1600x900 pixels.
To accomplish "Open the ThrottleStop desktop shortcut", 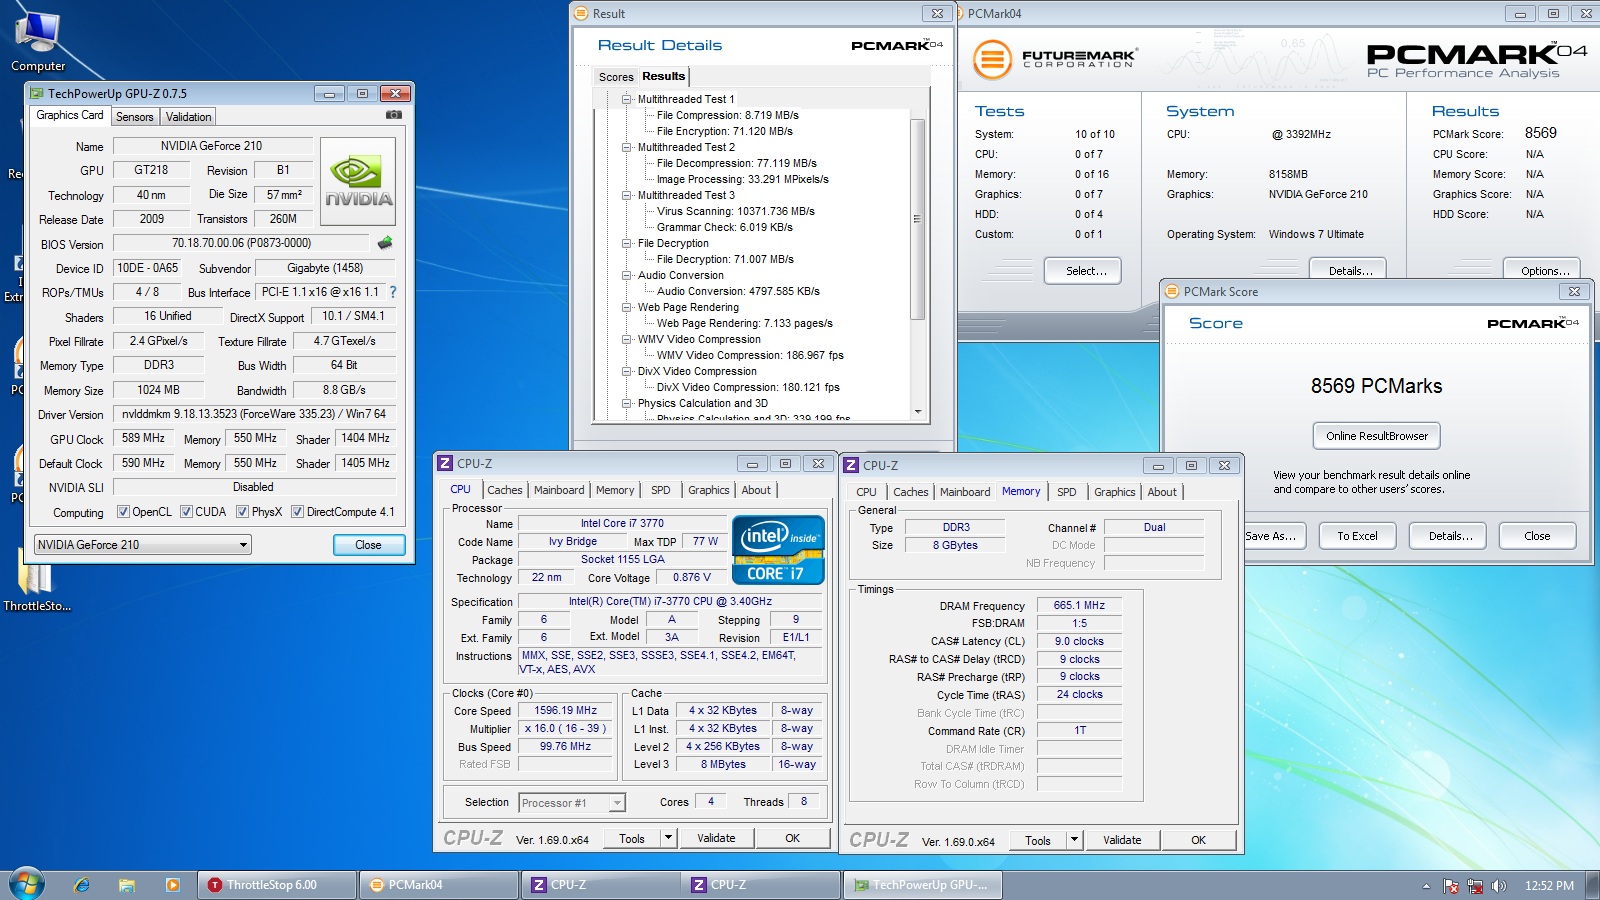I will pyautogui.click(x=36, y=580).
